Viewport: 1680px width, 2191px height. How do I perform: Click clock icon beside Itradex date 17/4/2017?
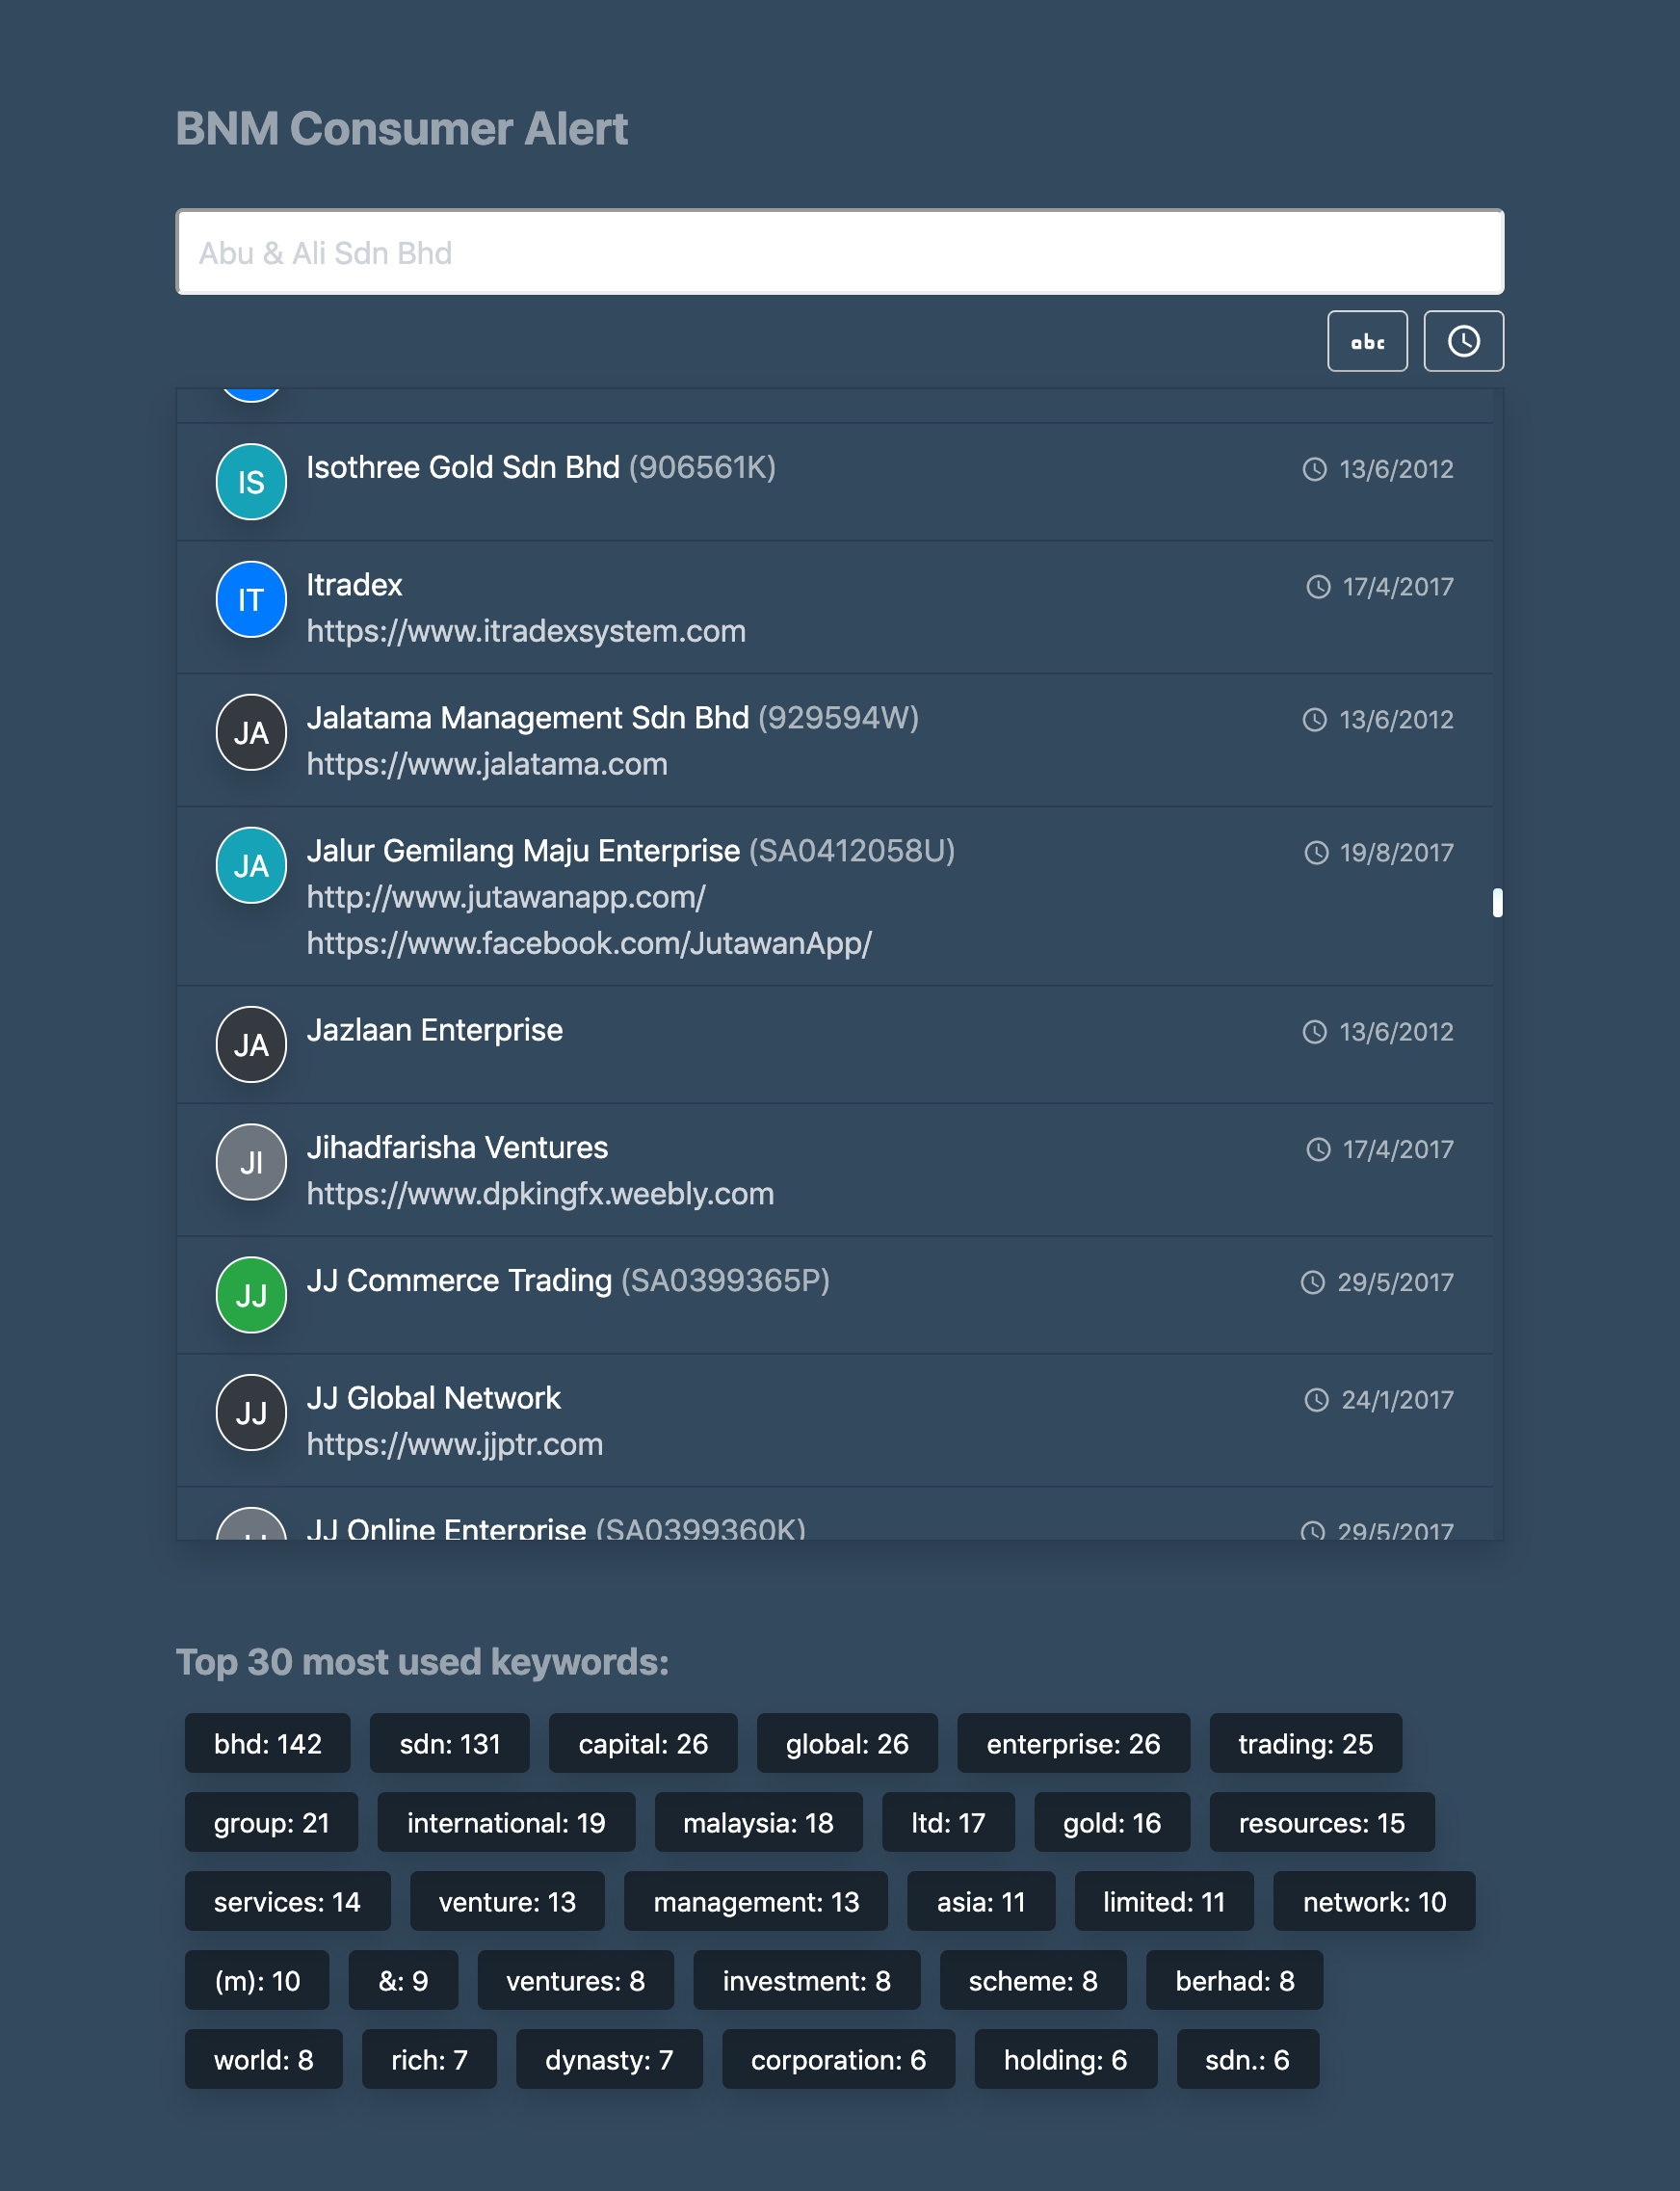pyautogui.click(x=1318, y=587)
